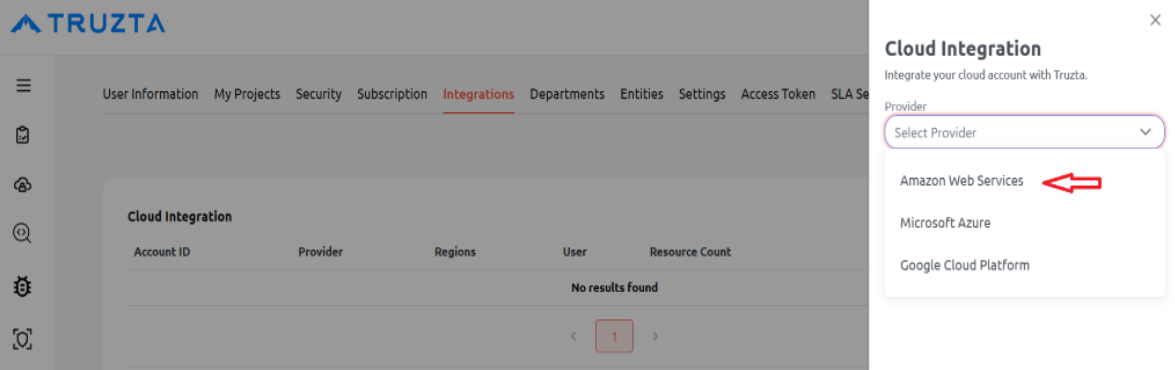Switch to Access Token tab

pyautogui.click(x=779, y=94)
